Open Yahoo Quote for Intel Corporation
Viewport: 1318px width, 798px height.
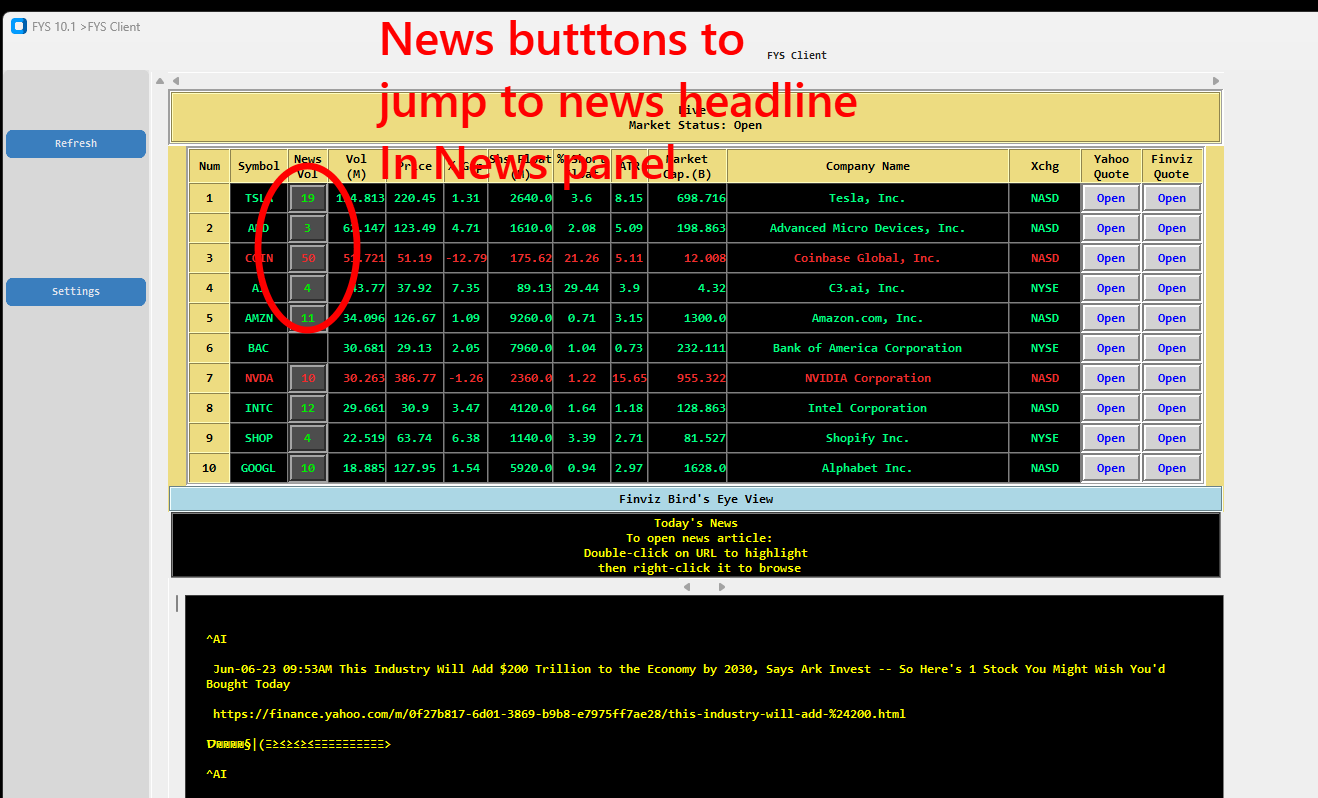tap(1111, 408)
